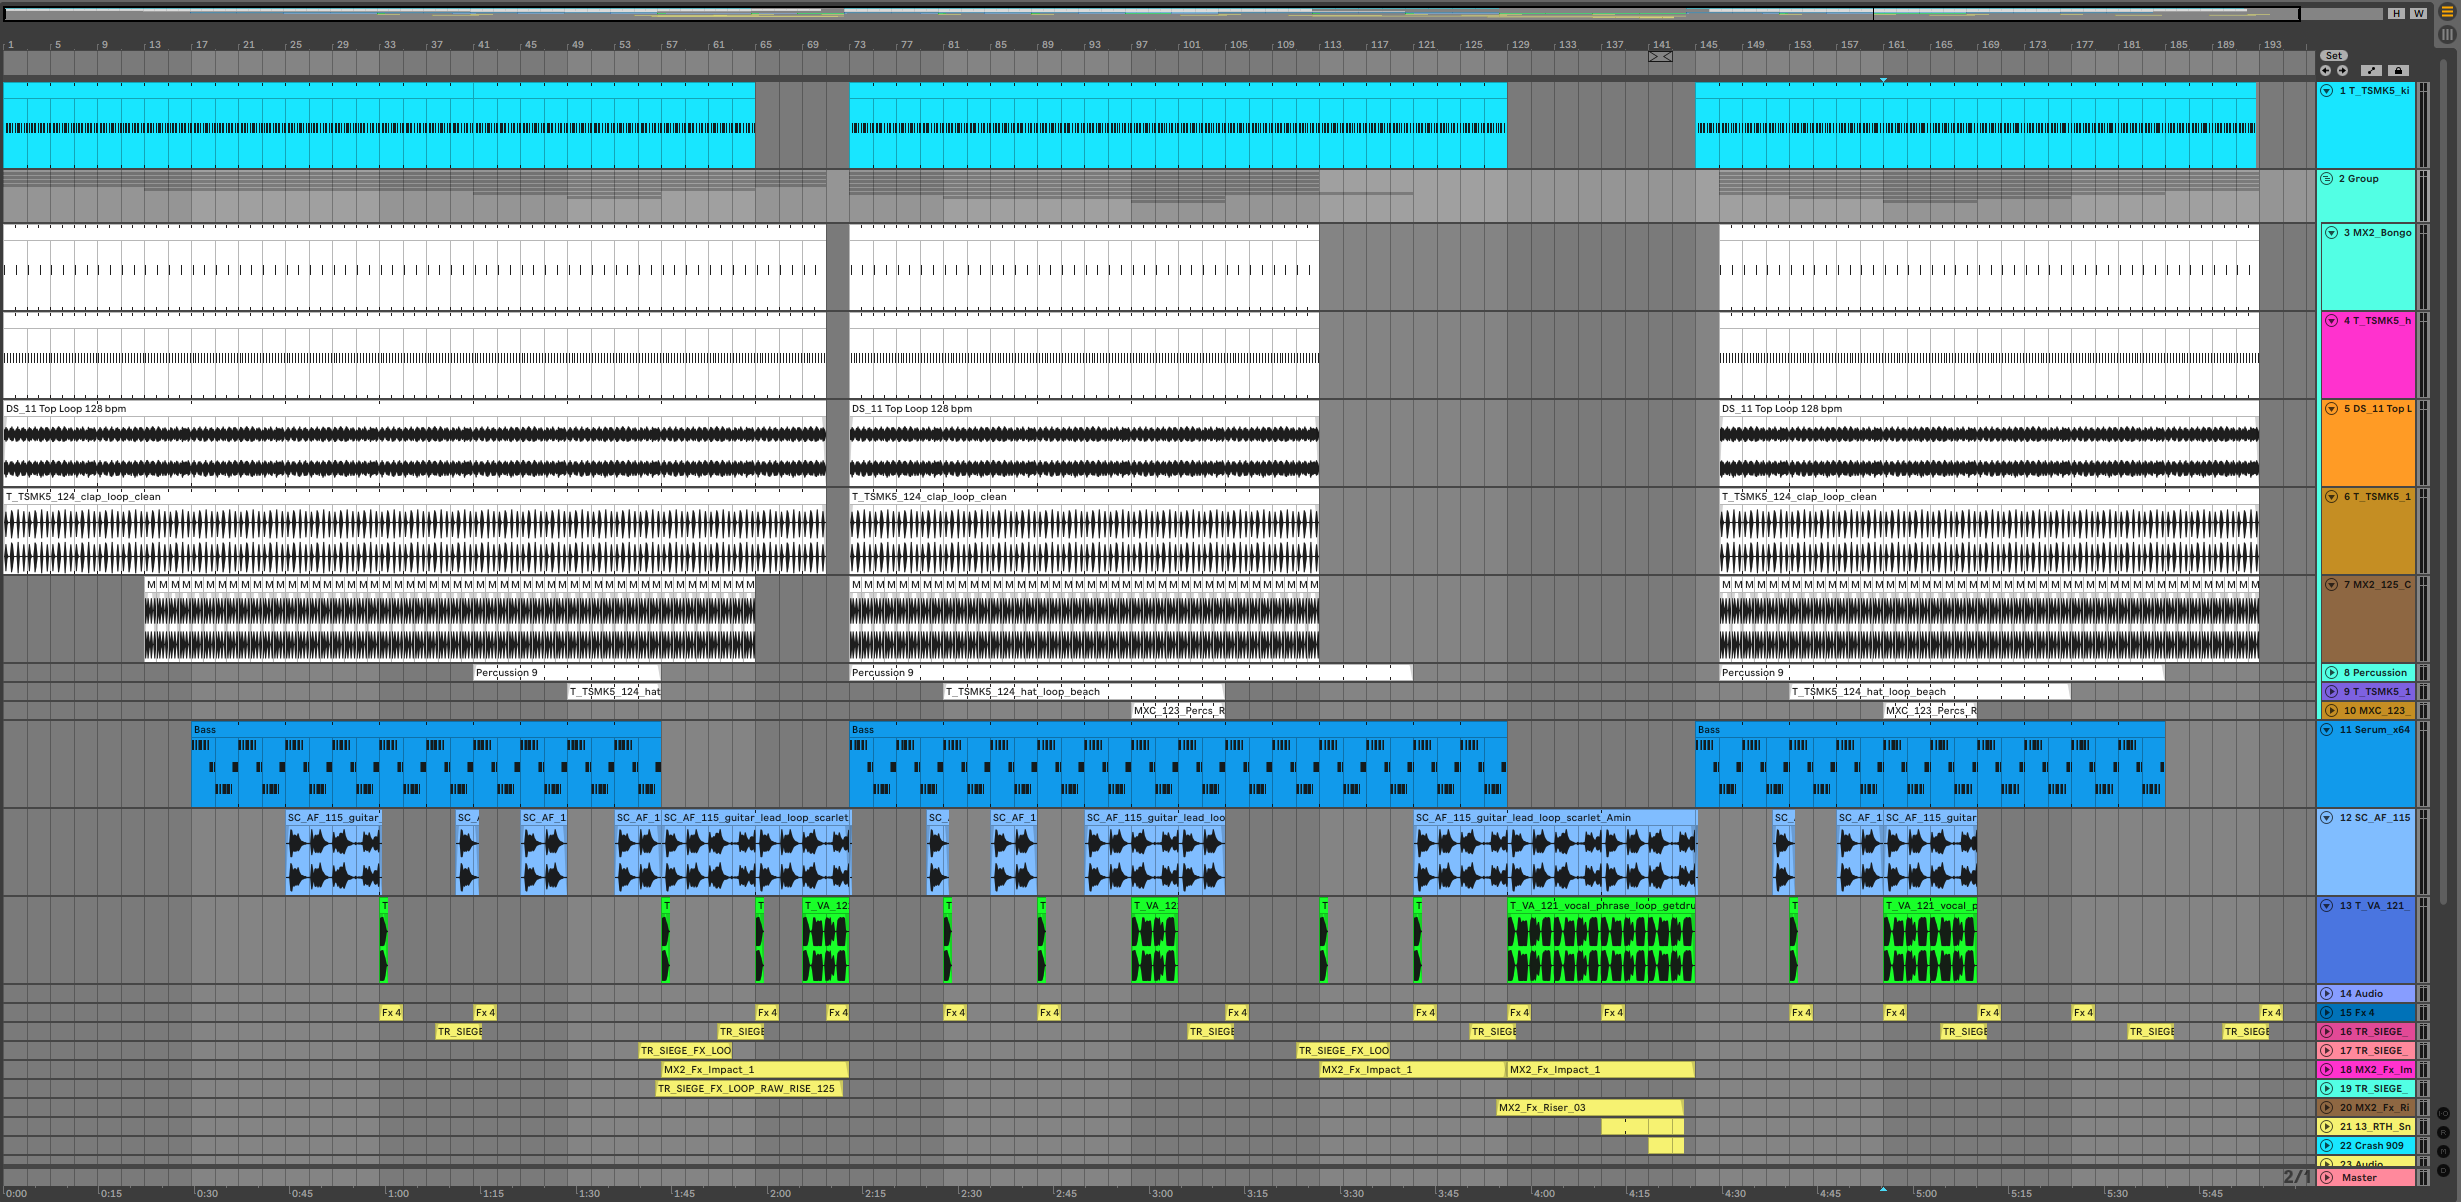The image size is (2461, 1202).
Task: Unfold the 14 Audio track
Action: [2327, 994]
